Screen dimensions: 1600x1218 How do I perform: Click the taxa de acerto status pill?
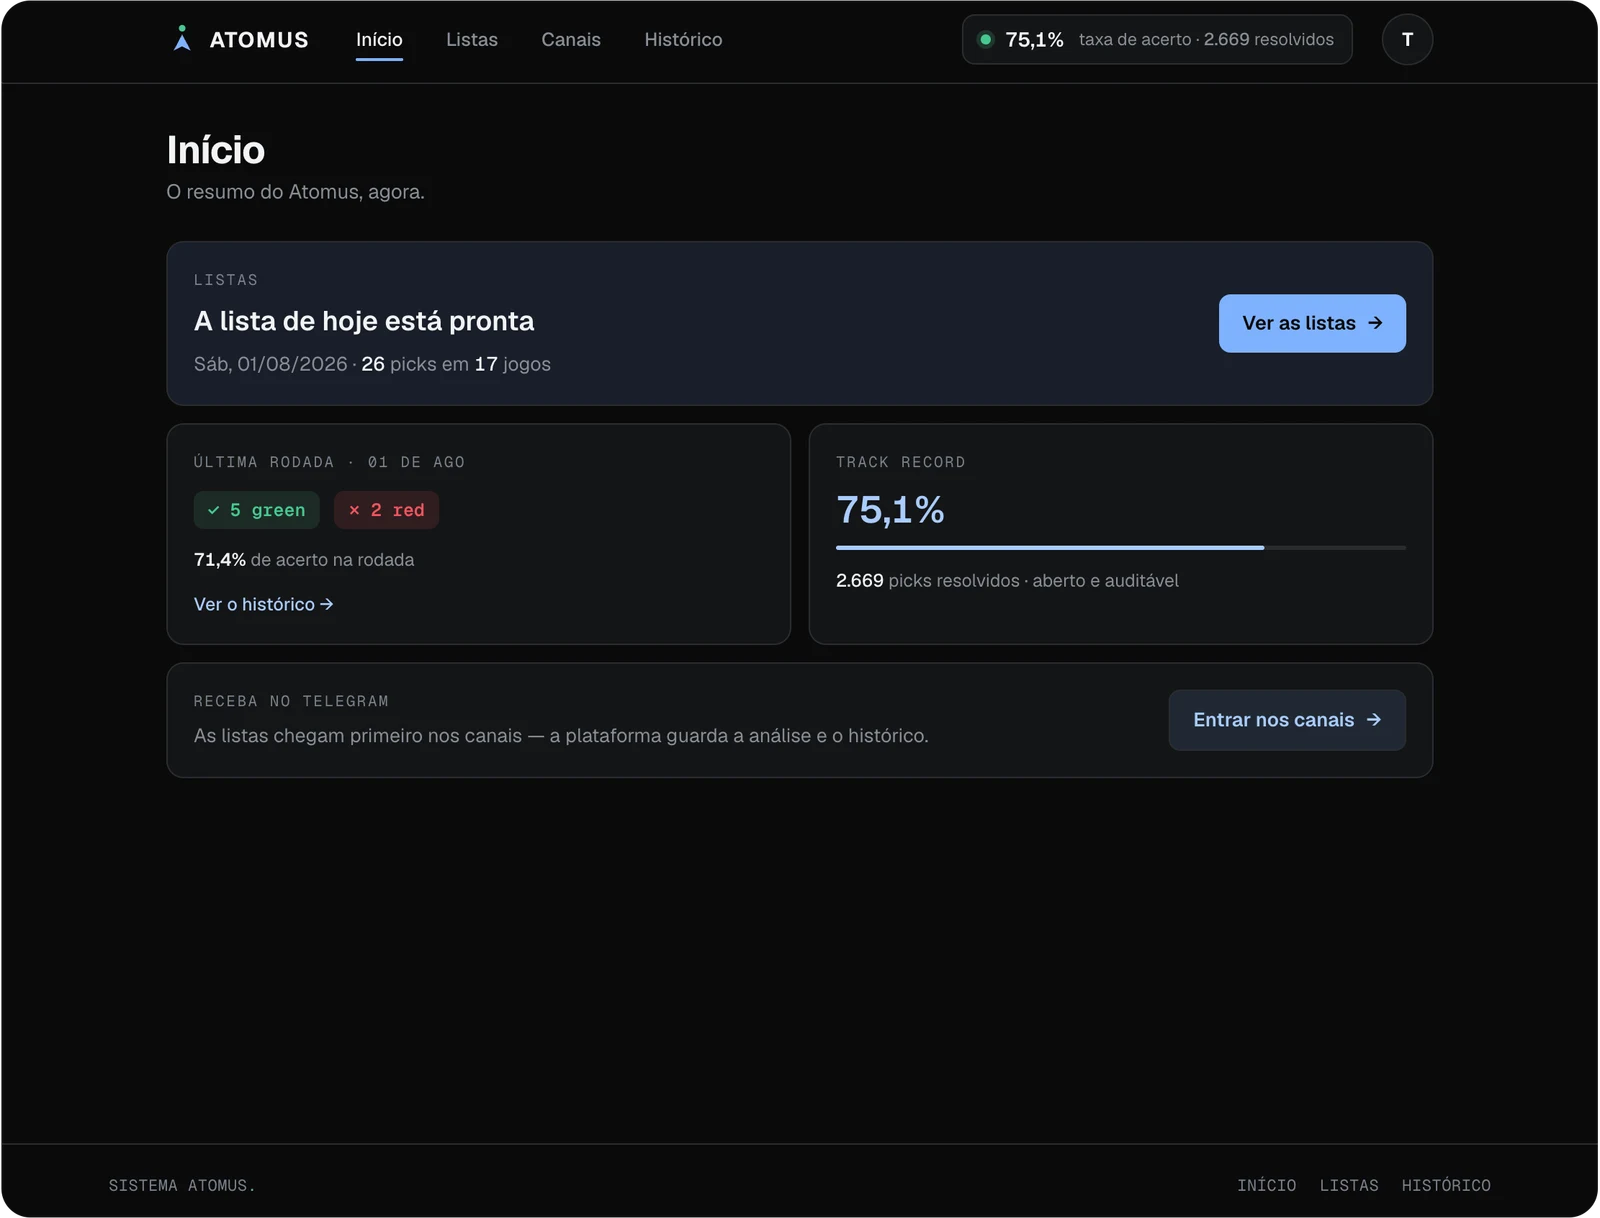tap(1157, 39)
